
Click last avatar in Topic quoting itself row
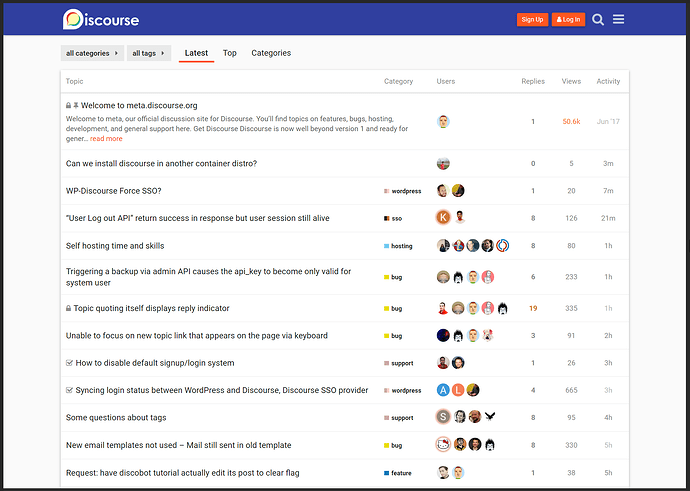(x=503, y=308)
